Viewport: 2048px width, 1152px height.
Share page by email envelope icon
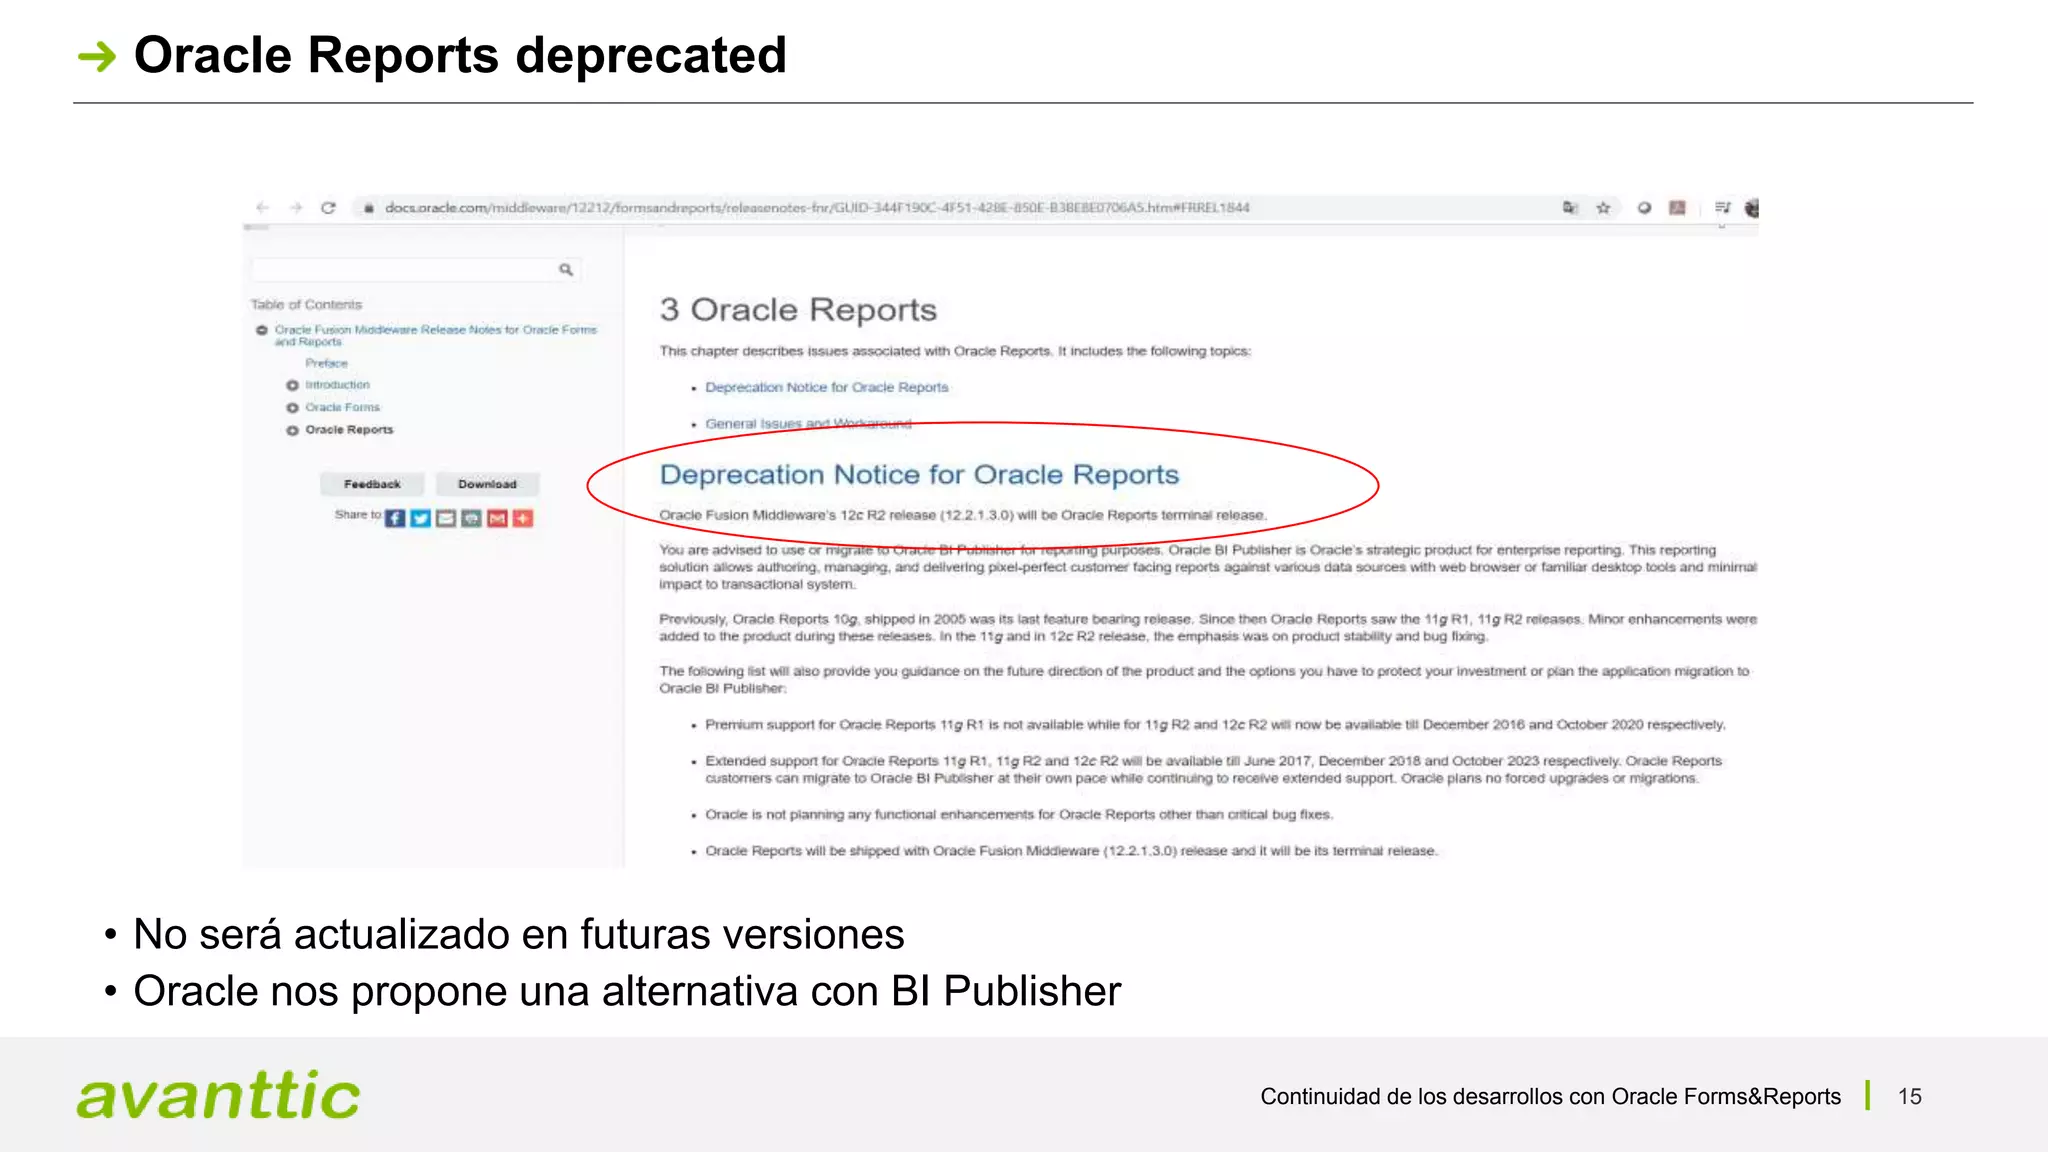446,518
